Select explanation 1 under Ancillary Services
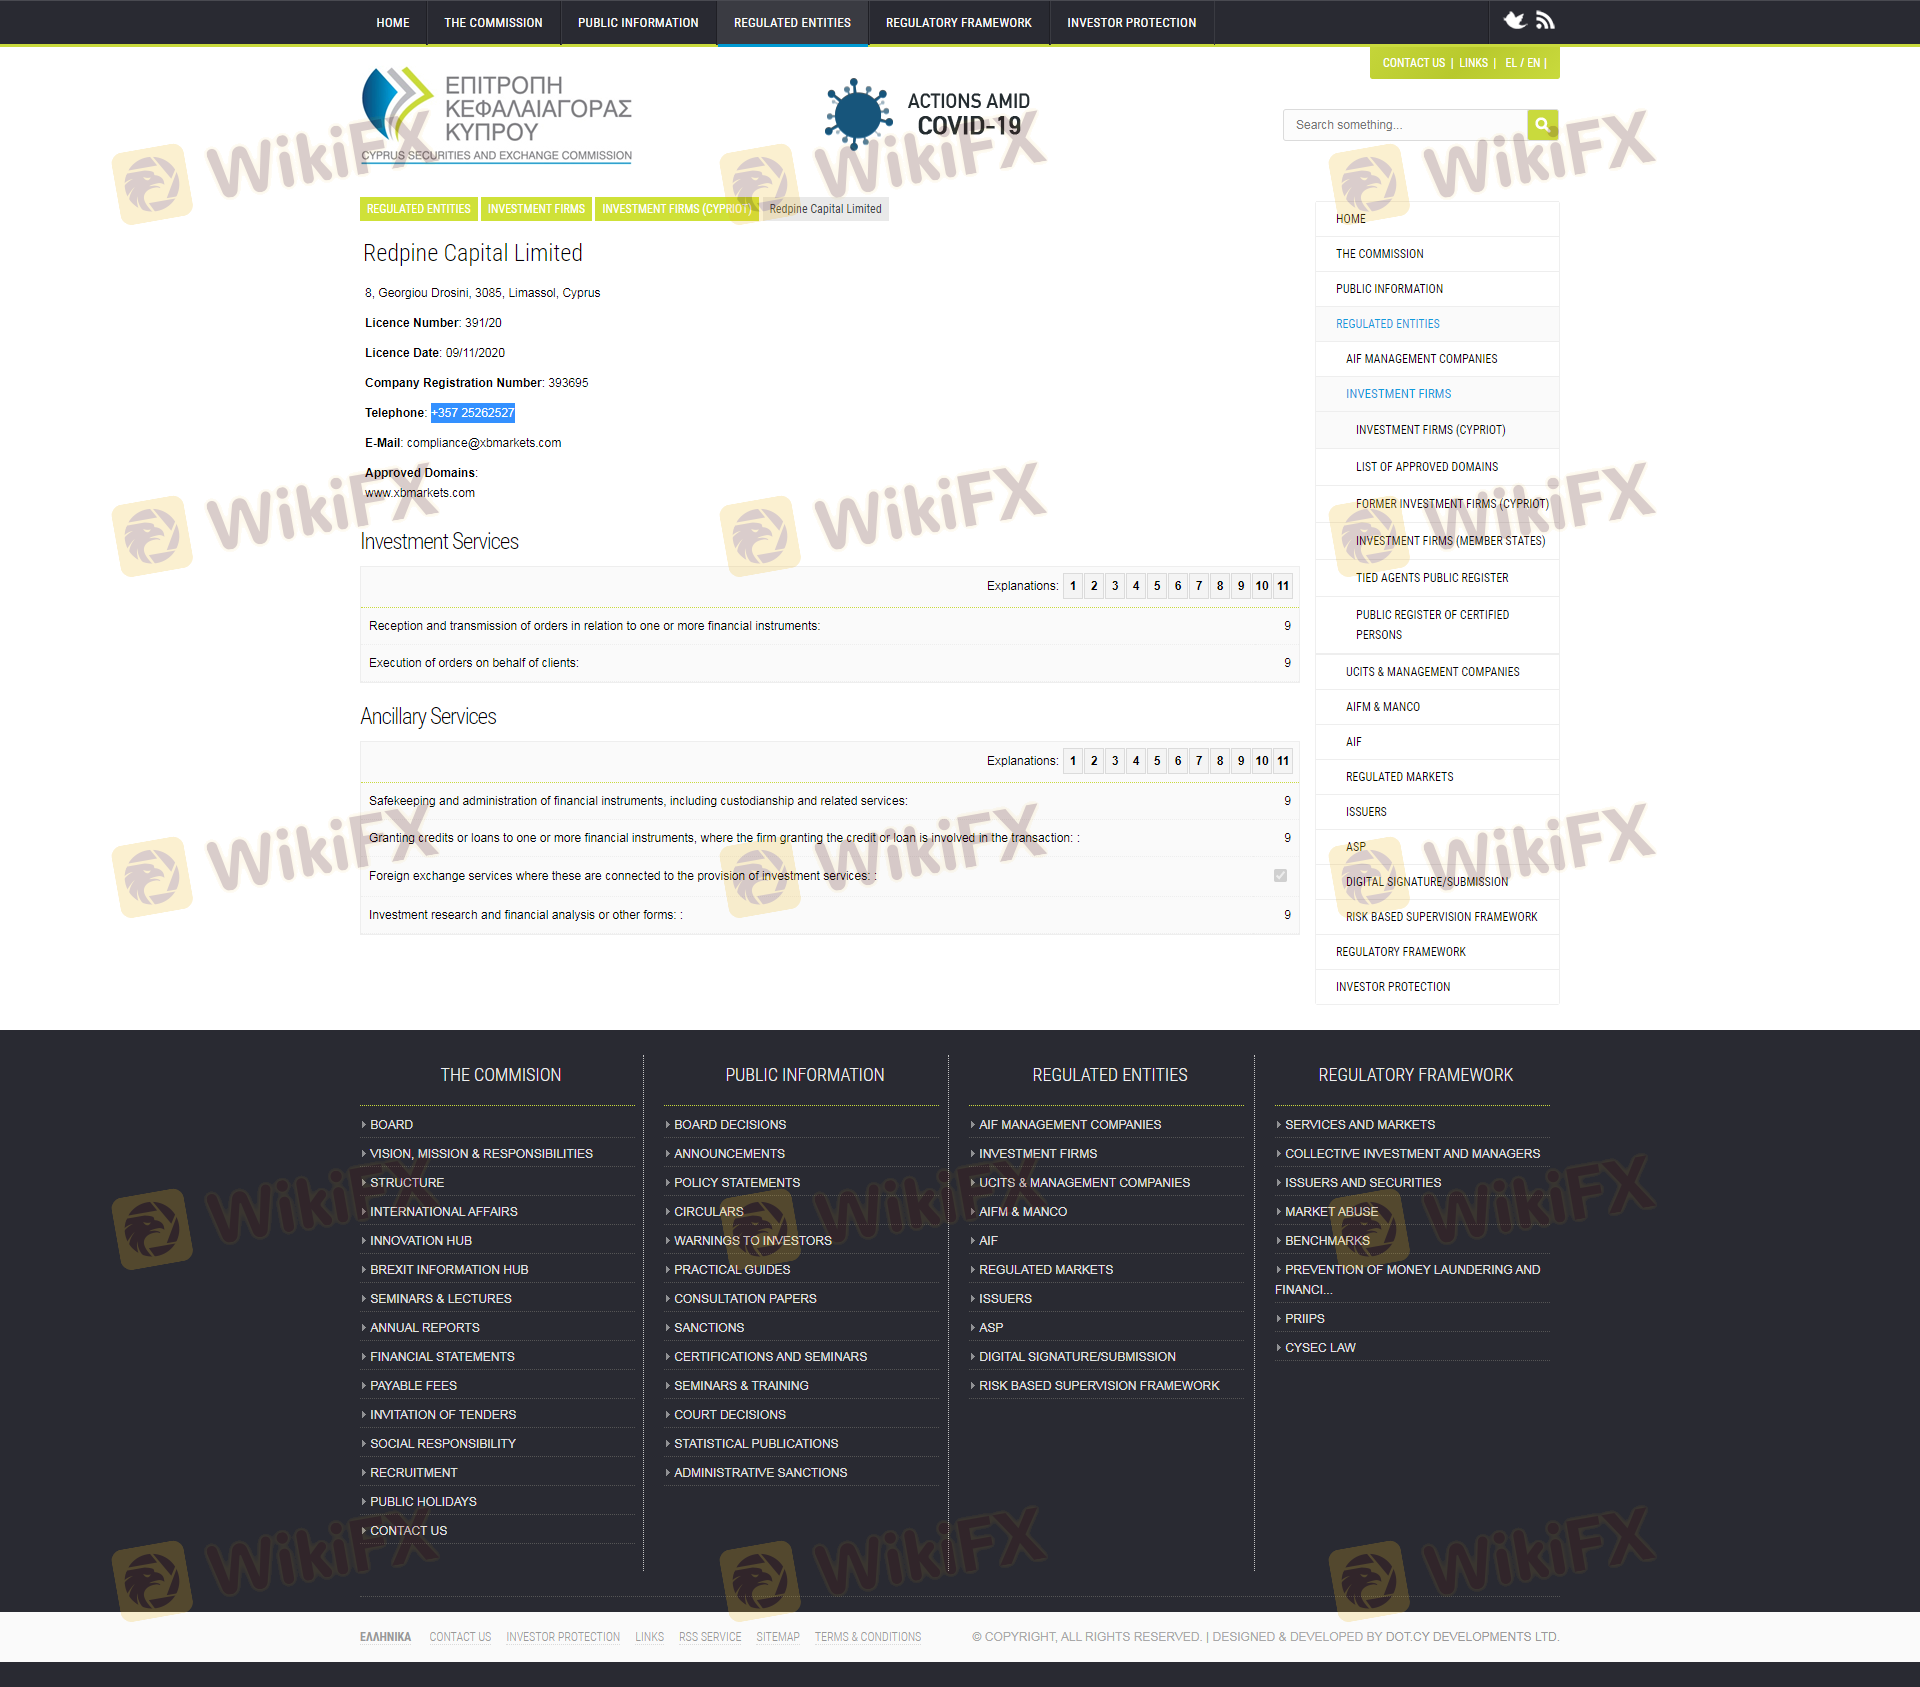 click(x=1073, y=761)
